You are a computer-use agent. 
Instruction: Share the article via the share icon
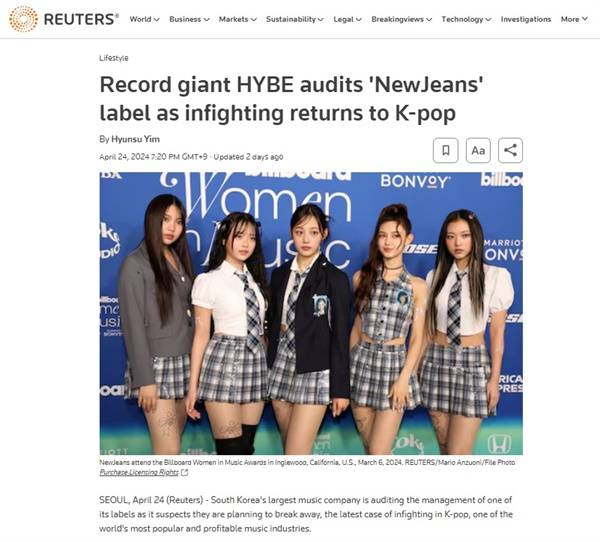tap(510, 150)
